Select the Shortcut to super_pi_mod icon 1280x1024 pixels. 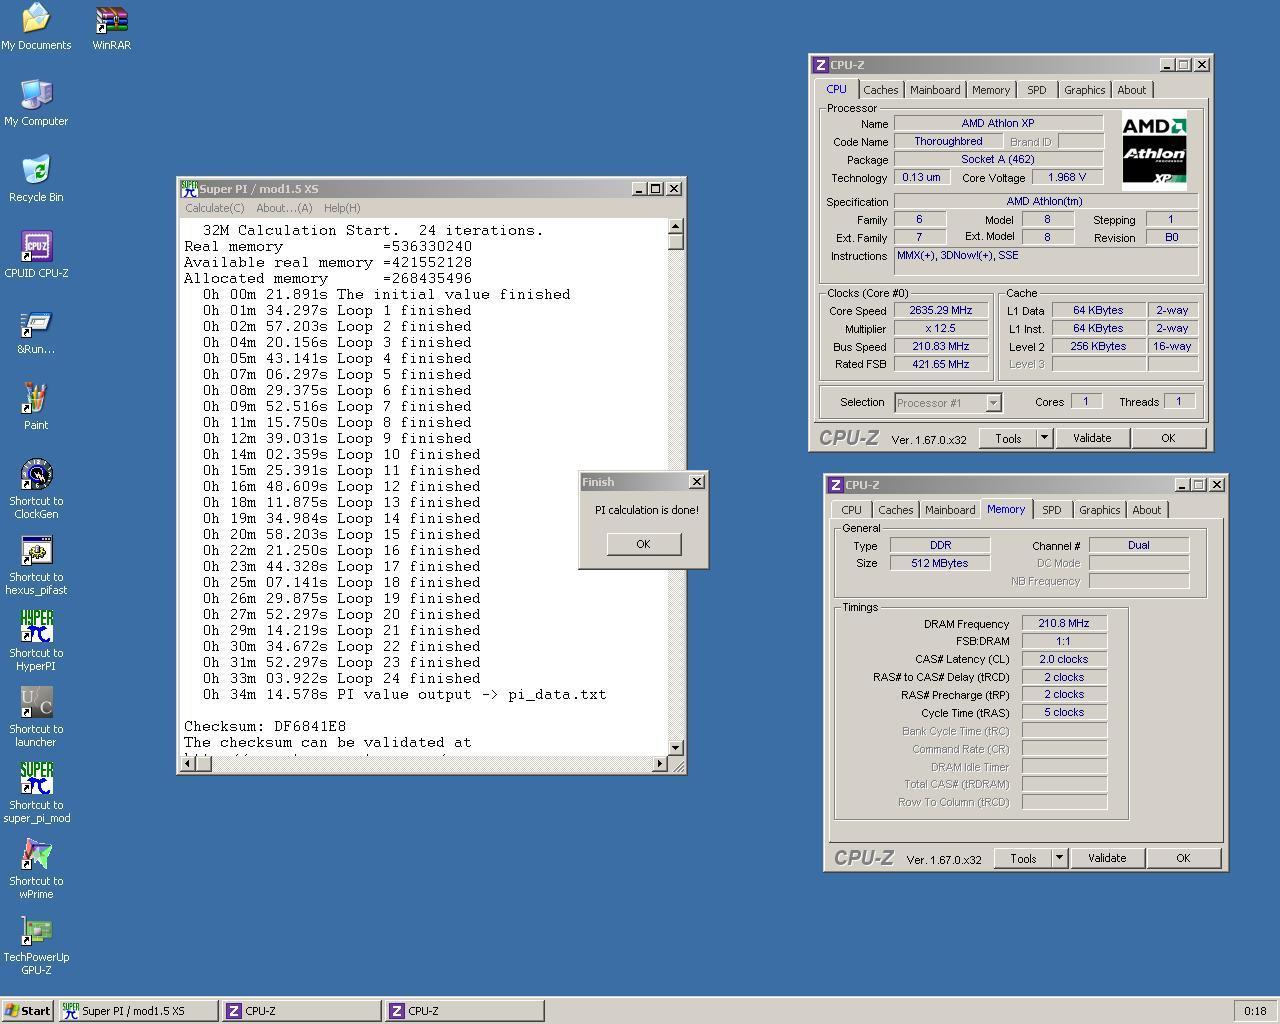36,794
